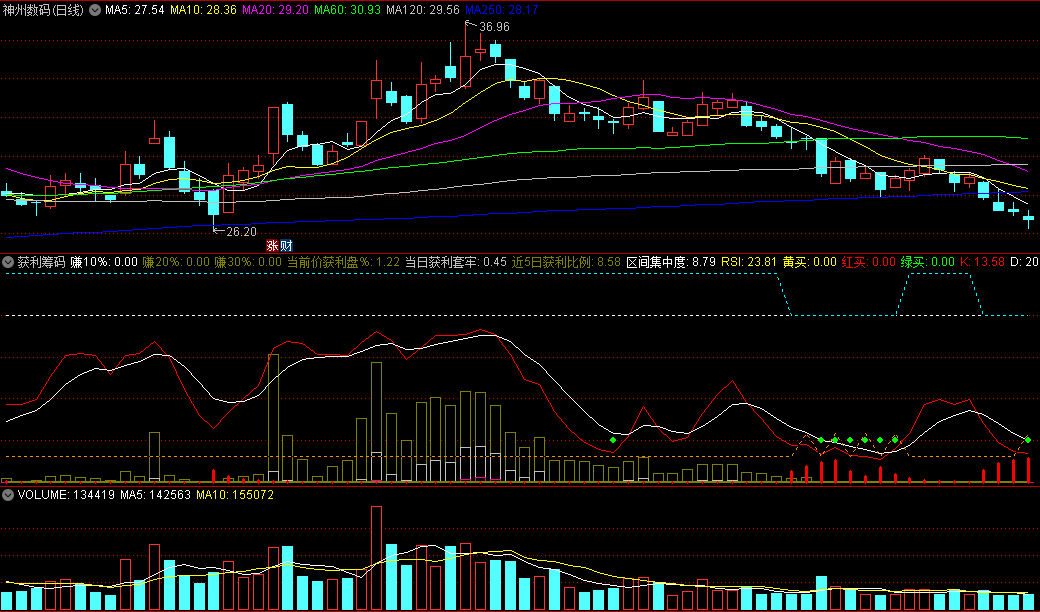Screen dimensions: 1040x612
Task: Click the VOLUME: 134419 label
Action: (x=66, y=495)
